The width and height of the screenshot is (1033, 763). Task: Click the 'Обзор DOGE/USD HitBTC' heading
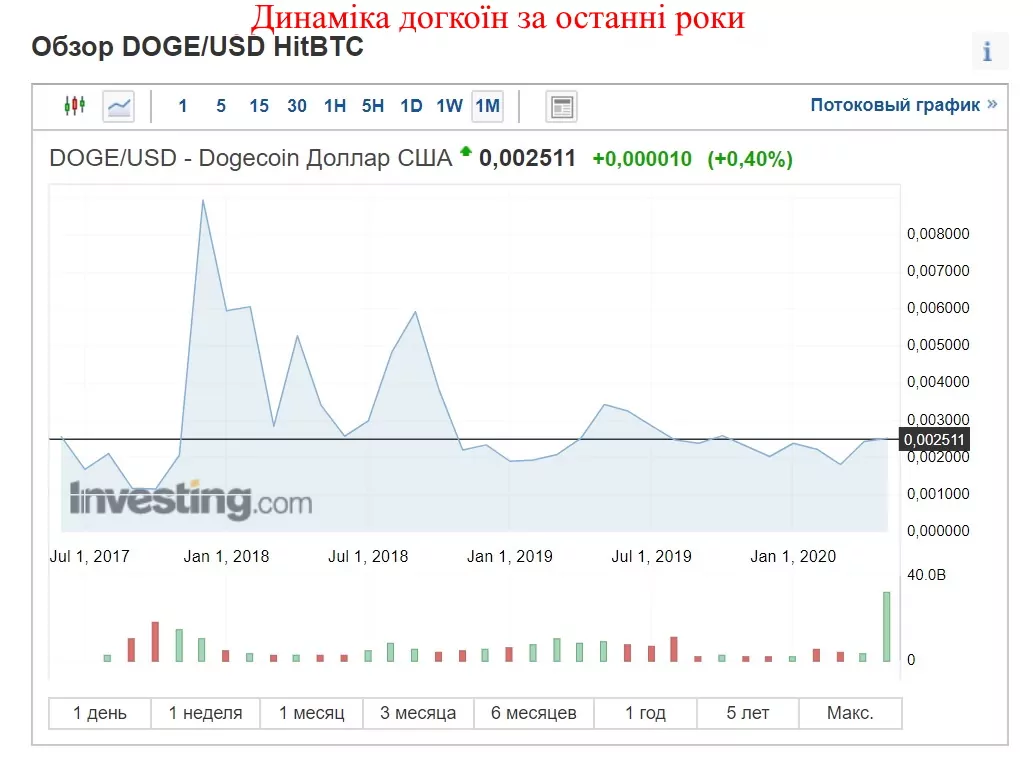point(198,47)
